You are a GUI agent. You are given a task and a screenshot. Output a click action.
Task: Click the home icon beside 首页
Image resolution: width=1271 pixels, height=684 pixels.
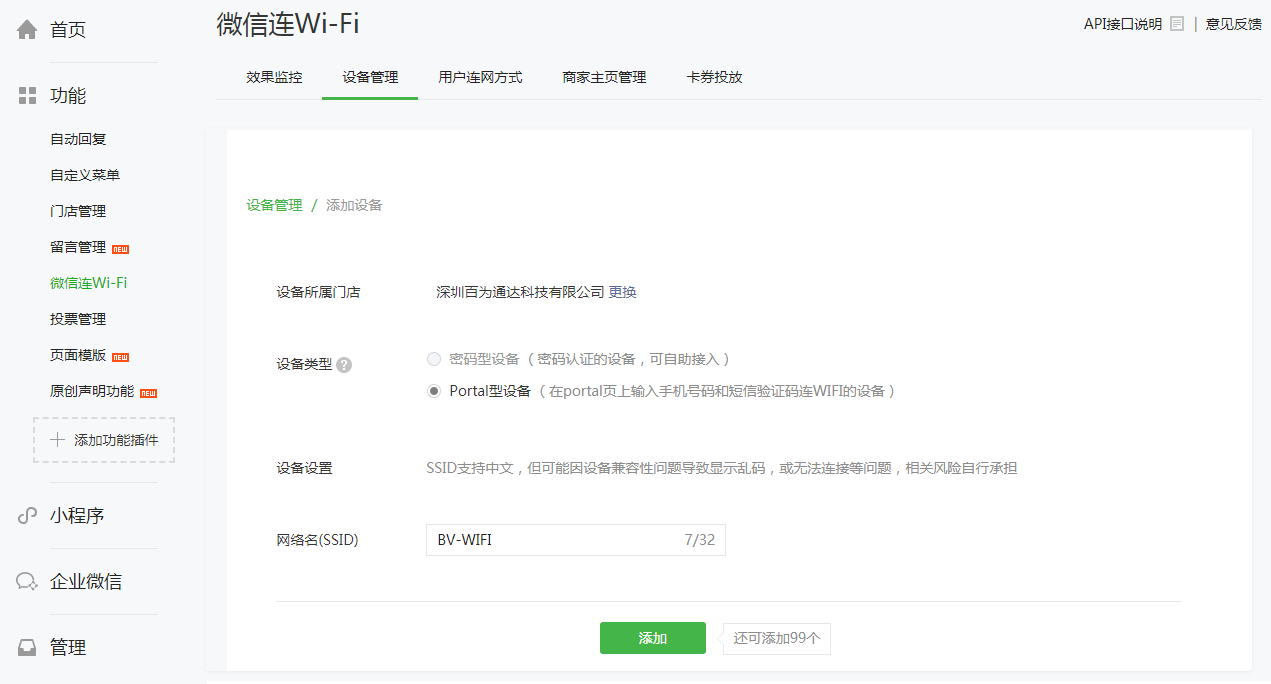click(x=28, y=29)
